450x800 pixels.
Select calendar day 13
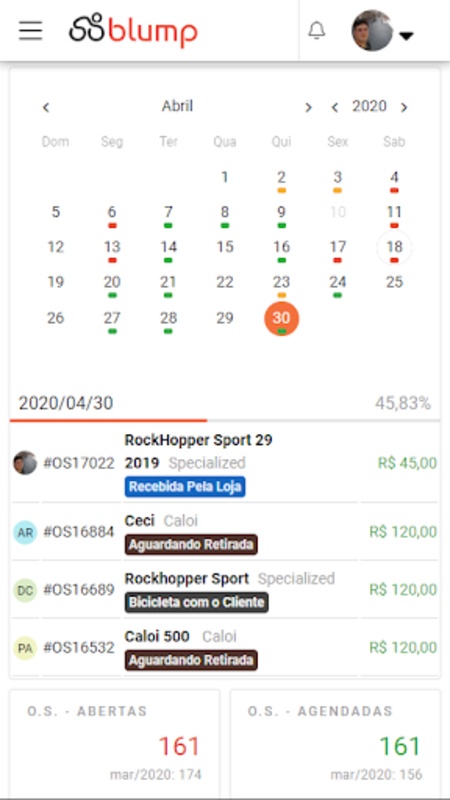click(x=112, y=248)
